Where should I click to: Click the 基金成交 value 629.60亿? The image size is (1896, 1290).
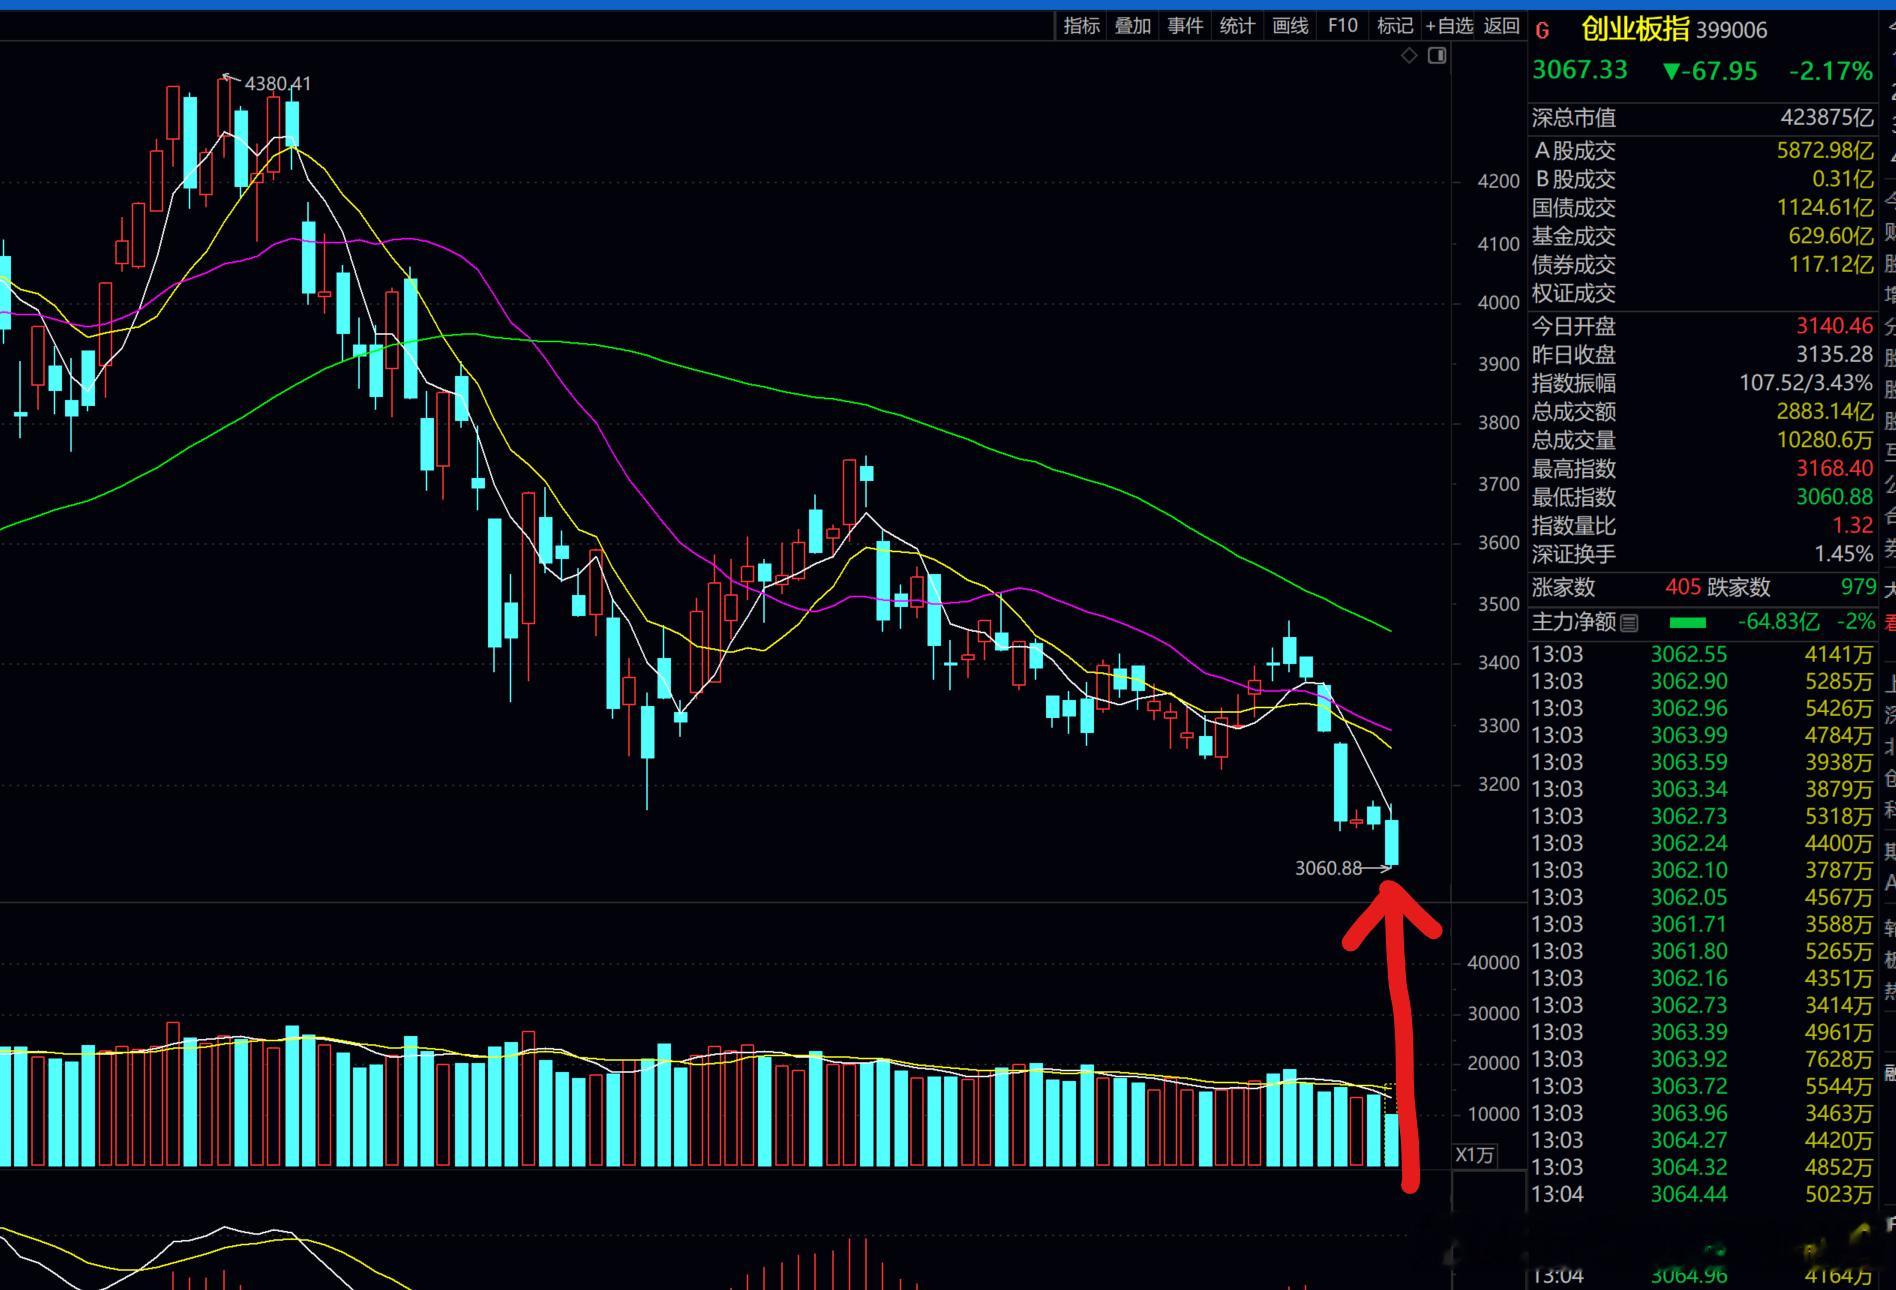[1830, 237]
